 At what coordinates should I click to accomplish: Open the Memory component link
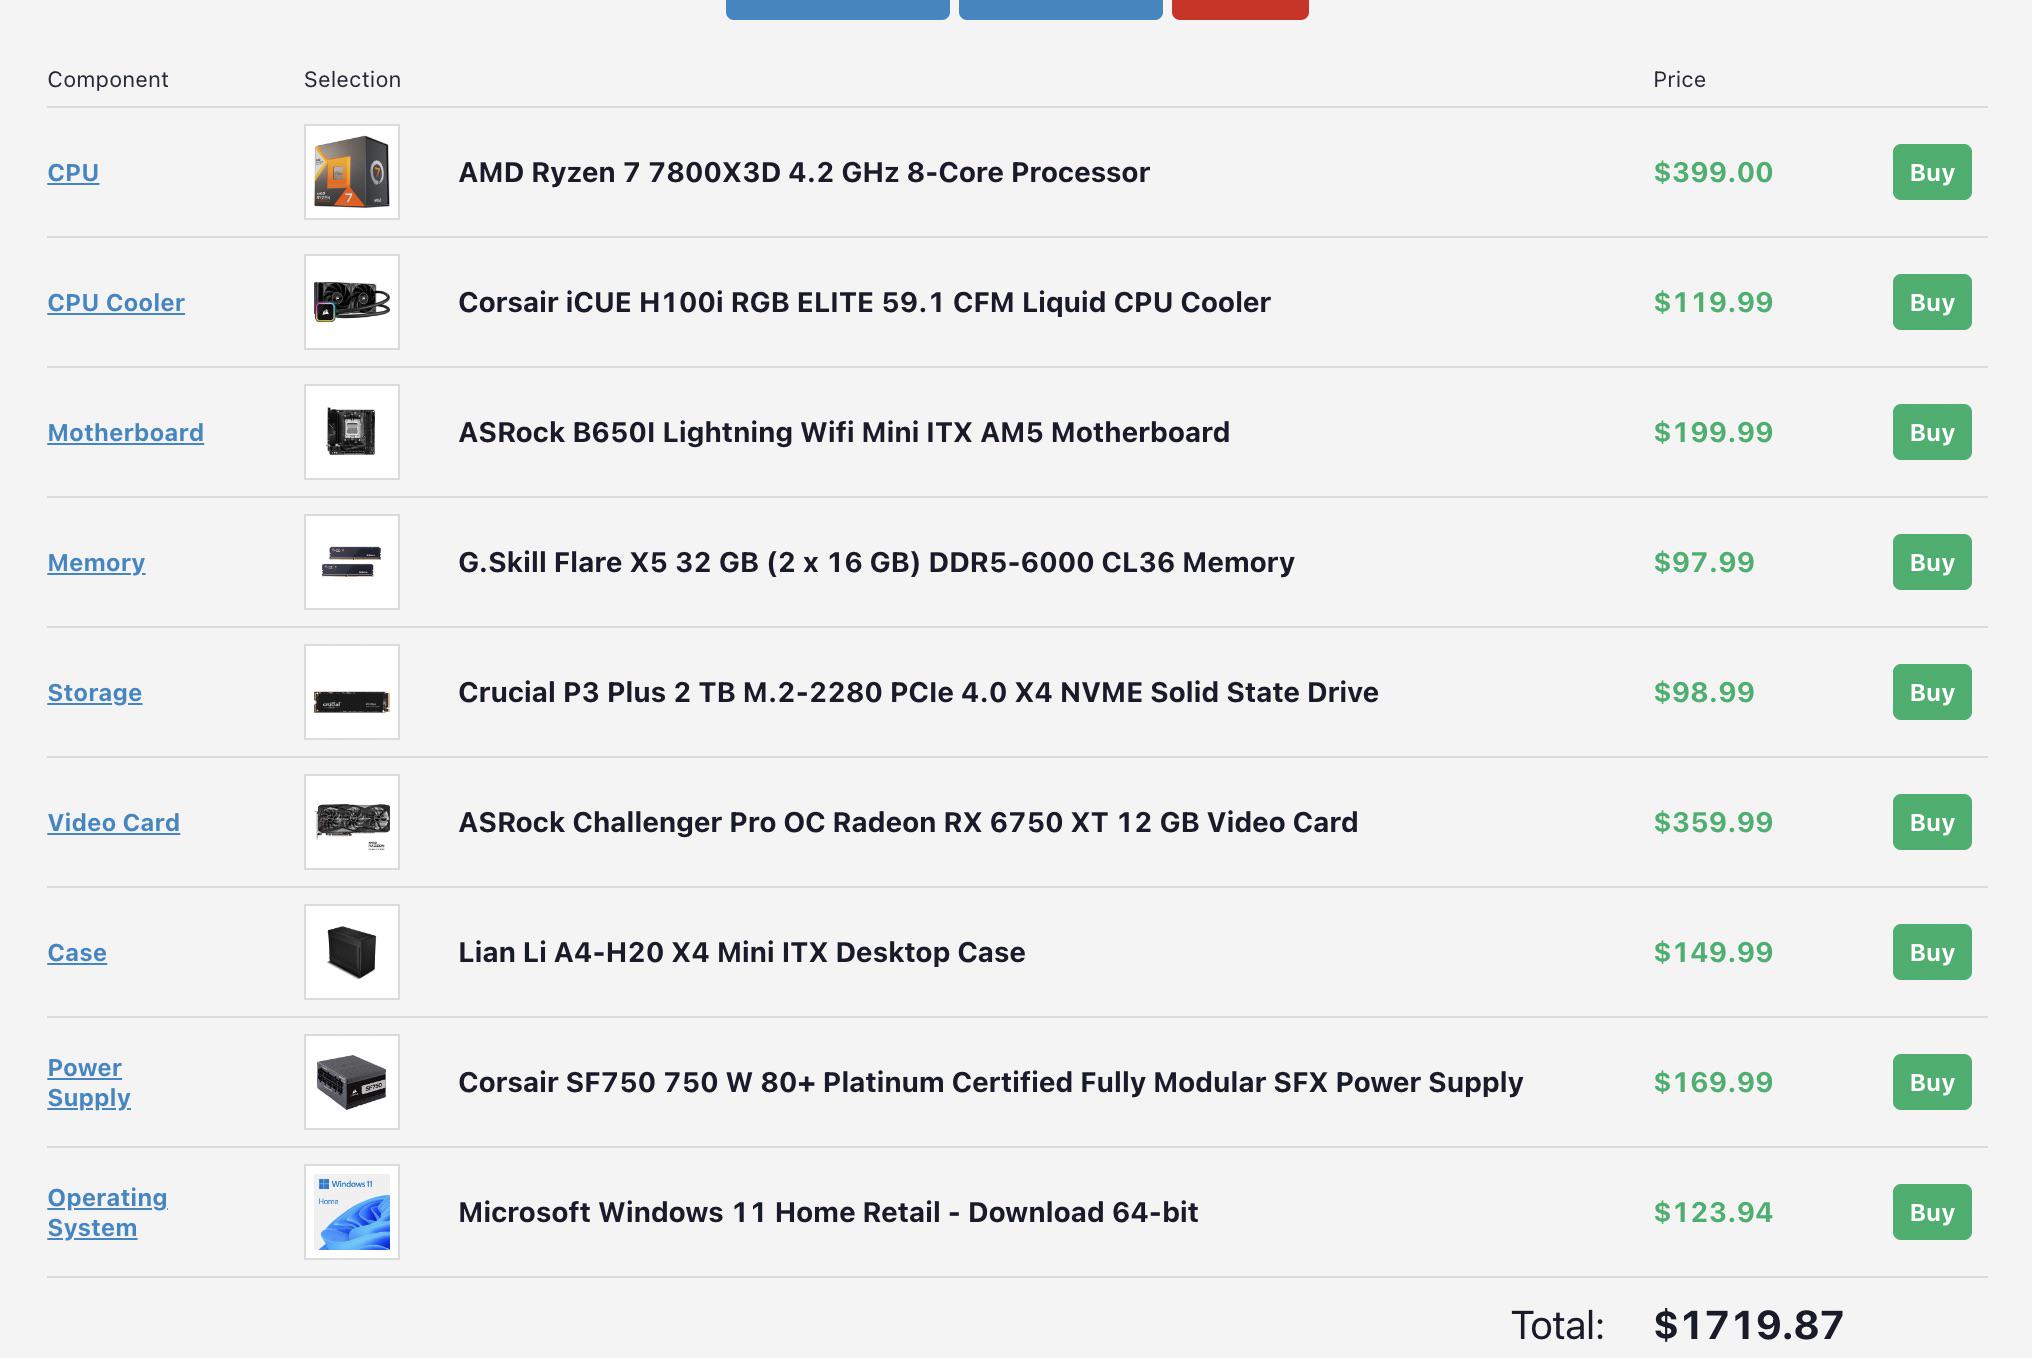pyautogui.click(x=96, y=562)
